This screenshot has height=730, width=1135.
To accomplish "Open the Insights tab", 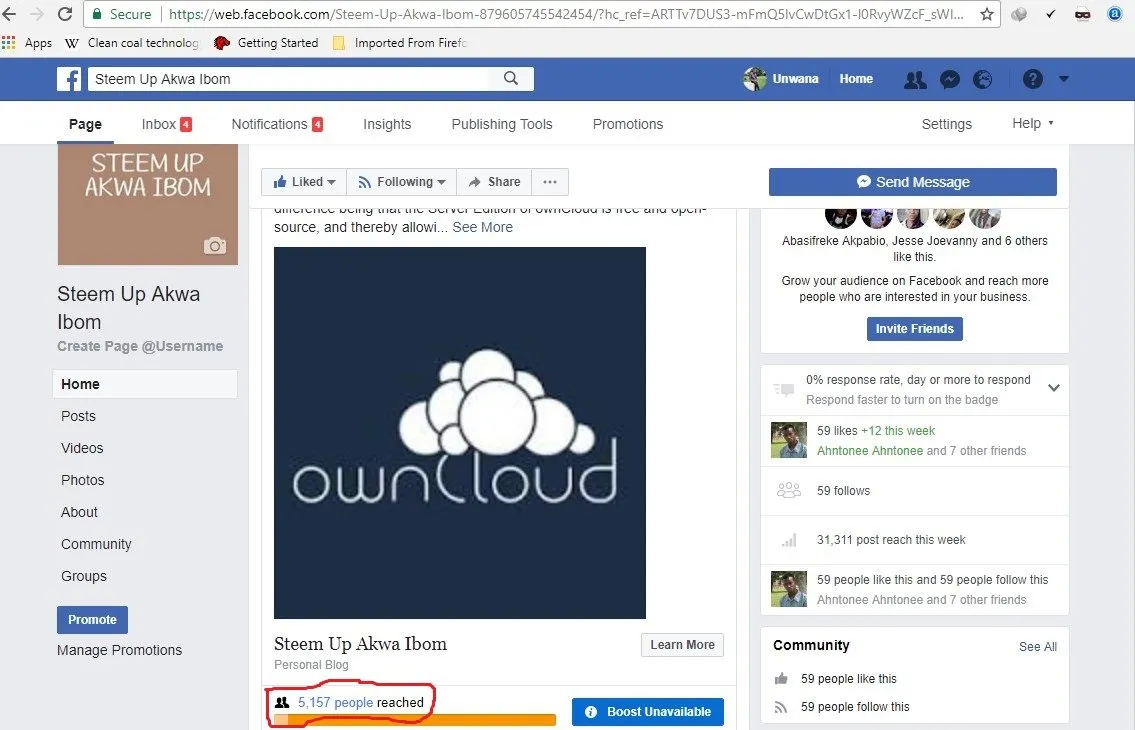I will (387, 124).
